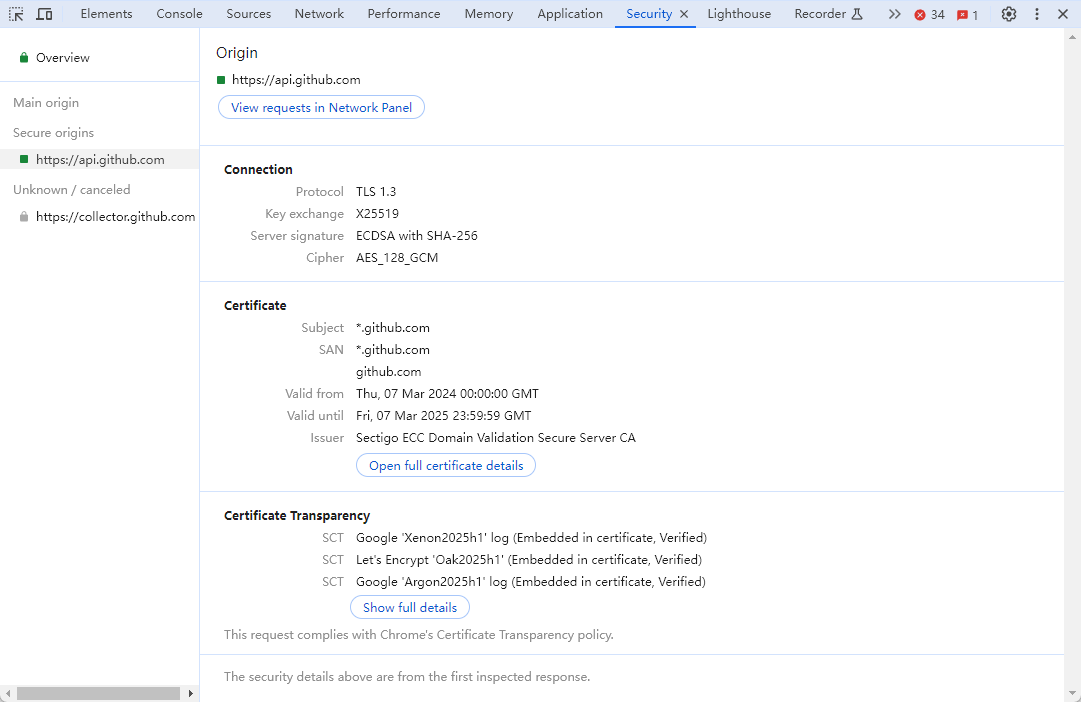The image size is (1081, 702).
Task: Click the sidebar horizontal scrollbar right arrow
Action: [190, 693]
